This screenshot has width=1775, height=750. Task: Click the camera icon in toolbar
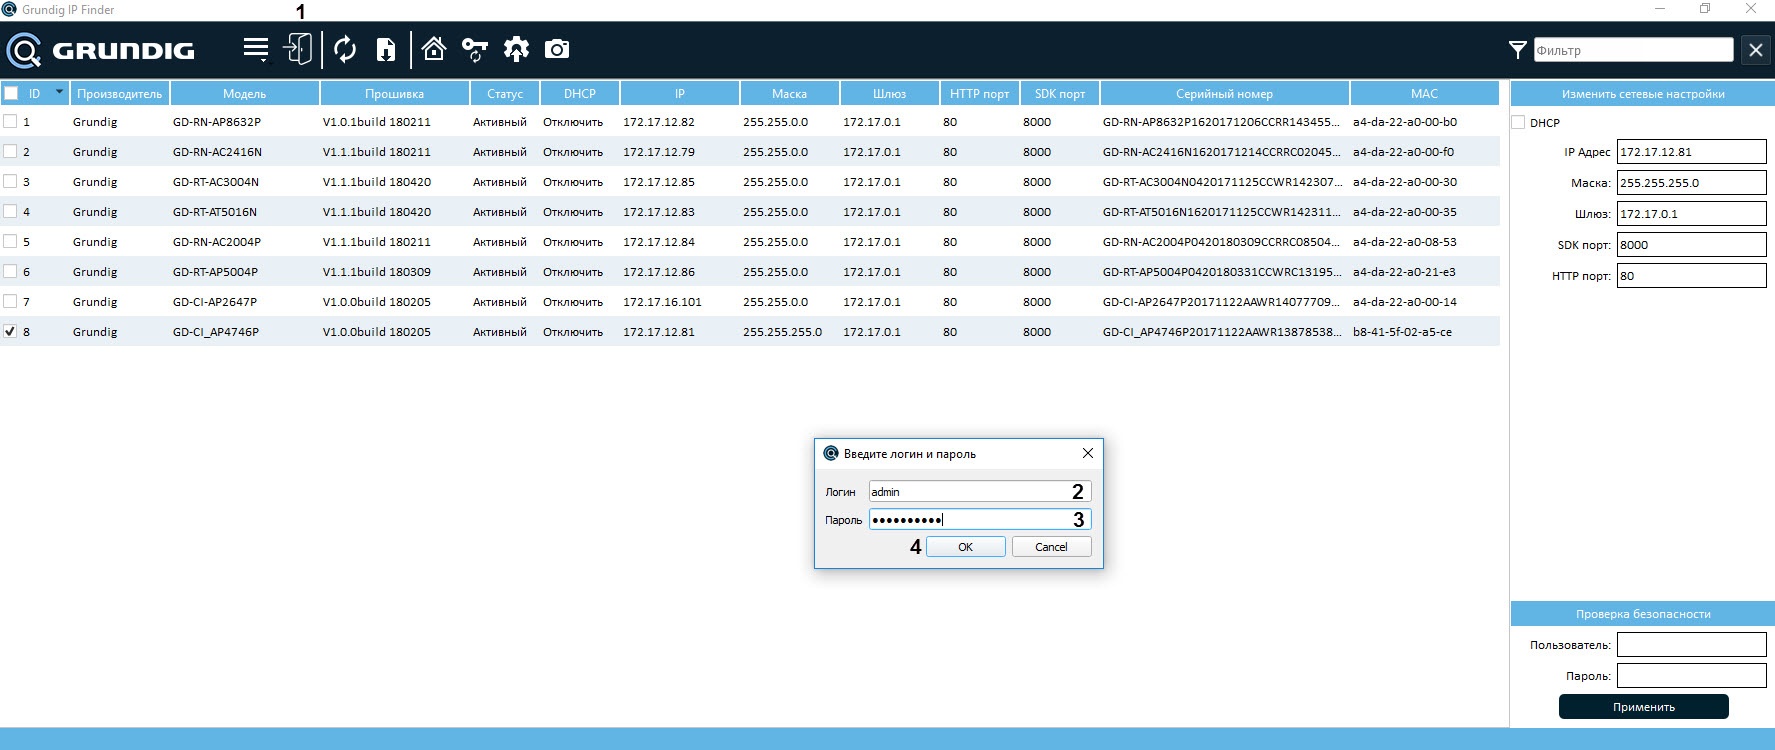click(x=557, y=49)
